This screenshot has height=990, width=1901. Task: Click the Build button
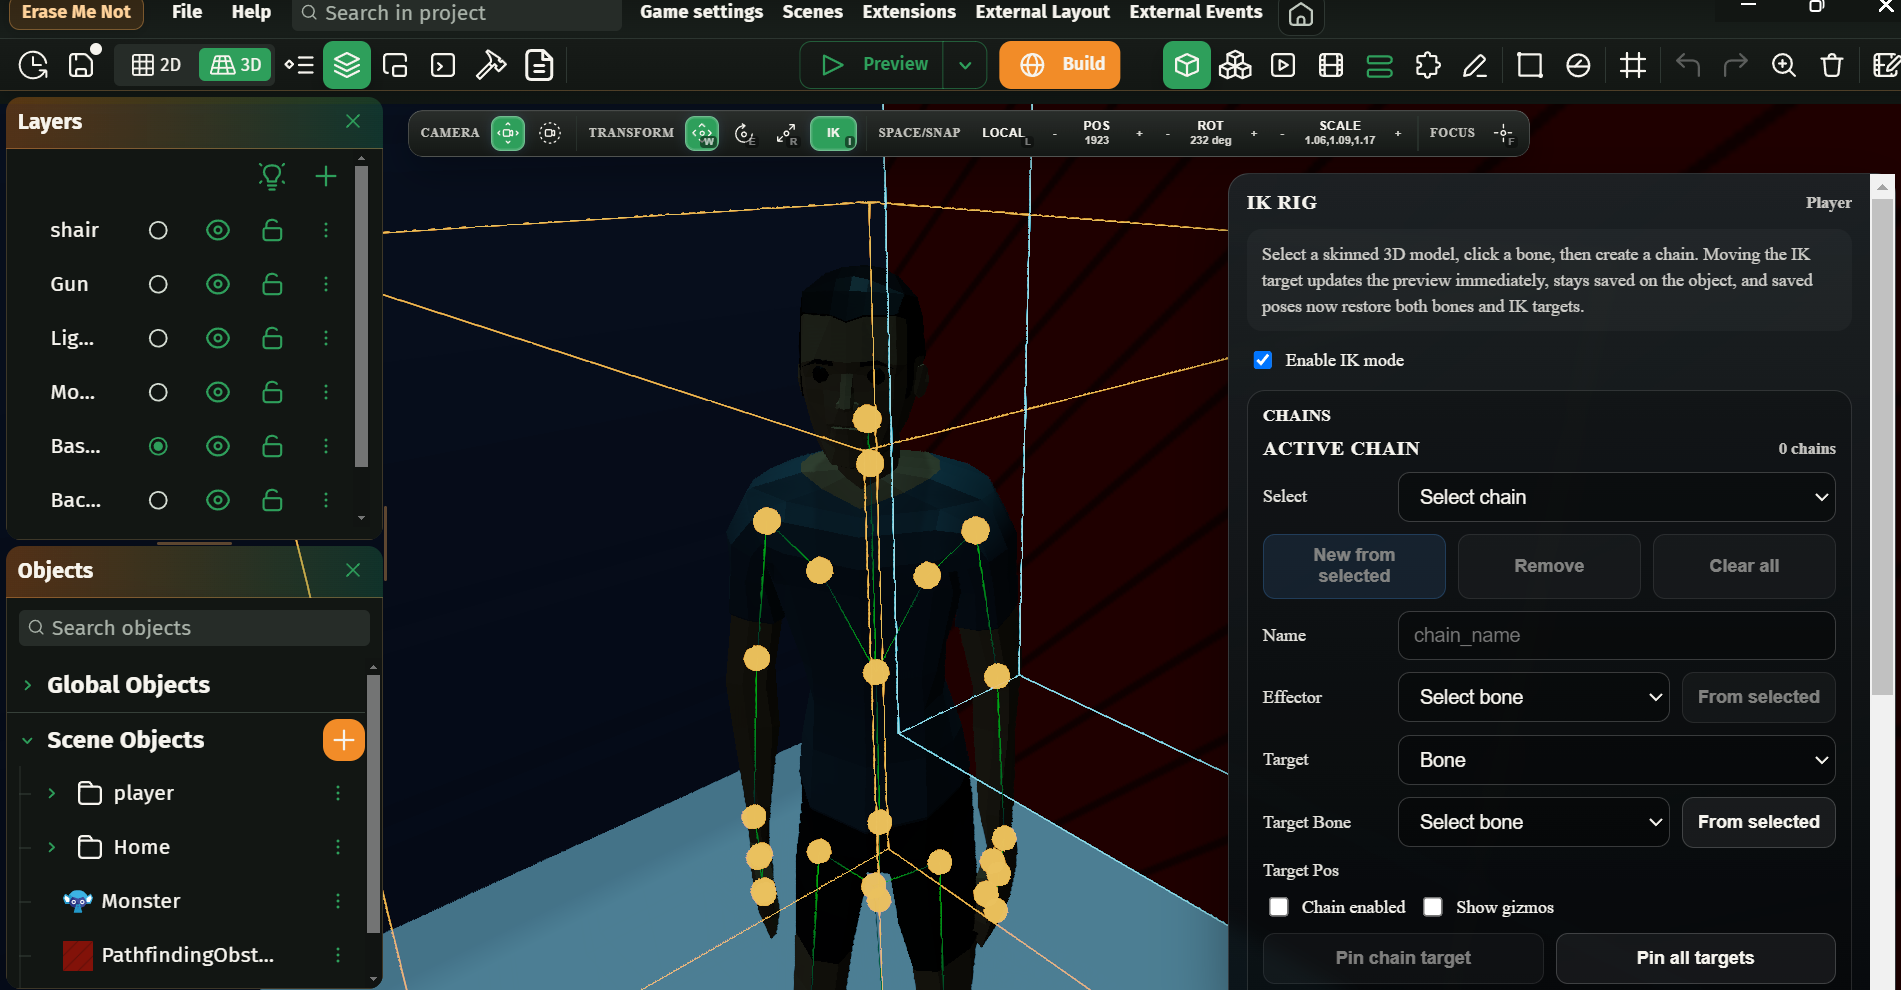[1059, 65]
